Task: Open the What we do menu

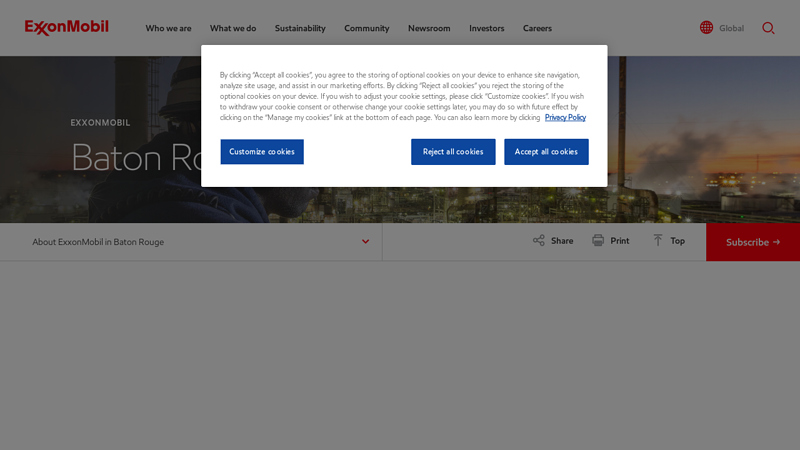Action: pyautogui.click(x=233, y=28)
